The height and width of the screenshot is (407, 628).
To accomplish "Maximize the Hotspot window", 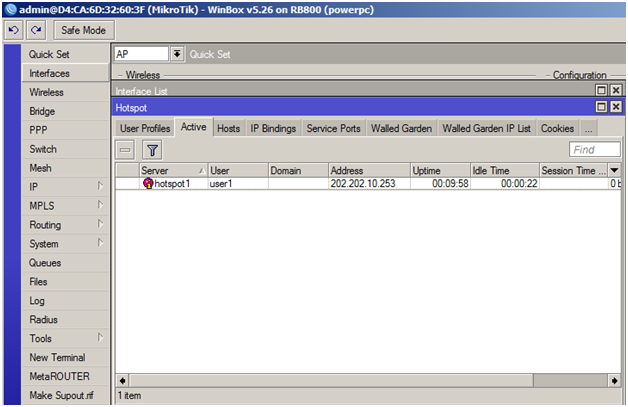I will pyautogui.click(x=601, y=107).
